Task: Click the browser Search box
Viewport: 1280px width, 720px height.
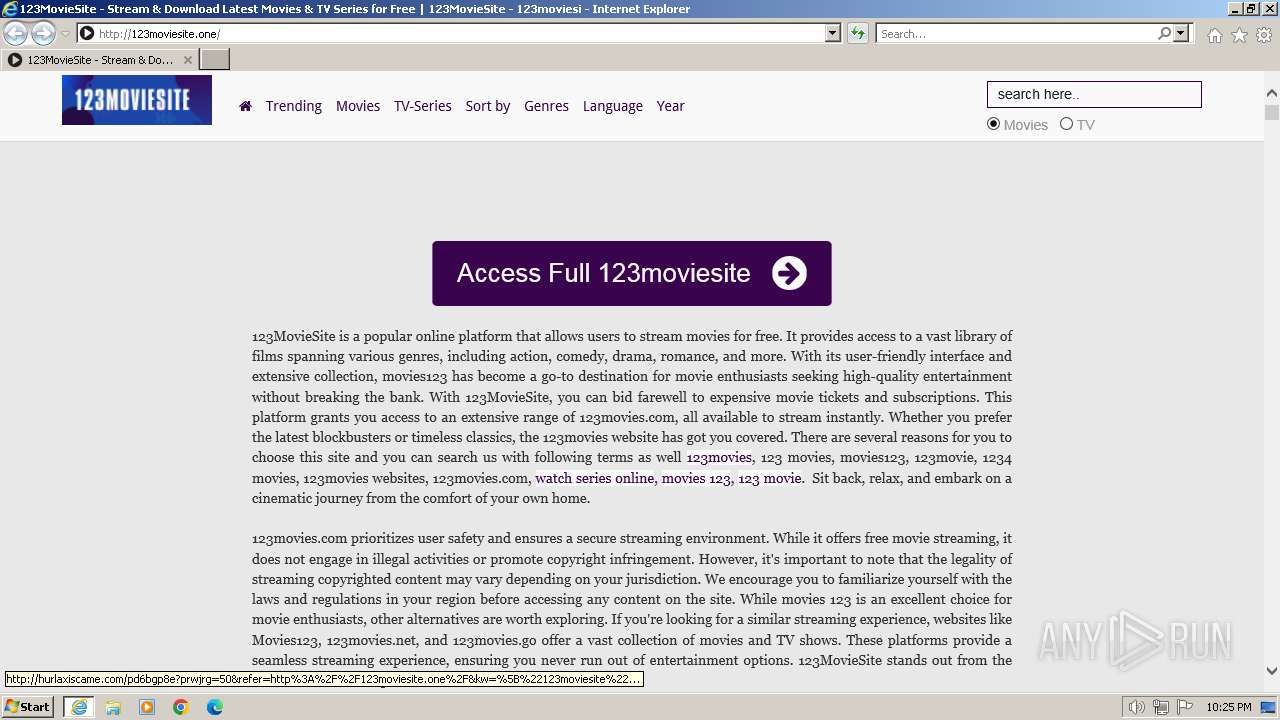Action: coord(1016,34)
